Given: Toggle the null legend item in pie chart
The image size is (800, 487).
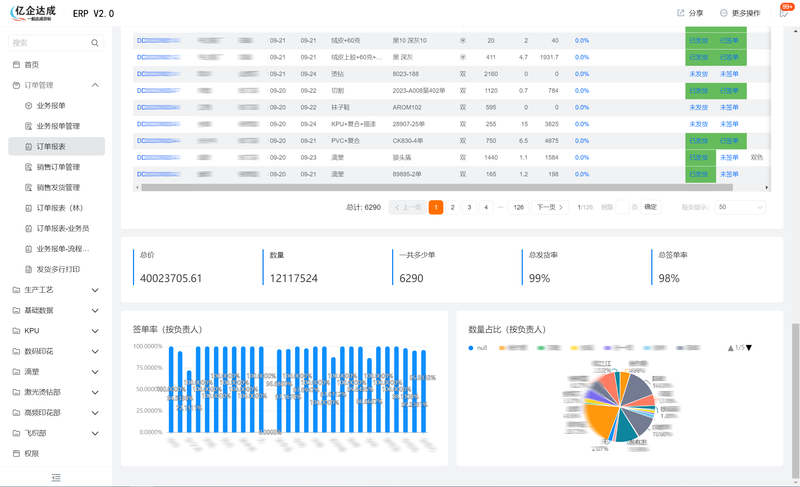Looking at the screenshot, I should pos(476,348).
